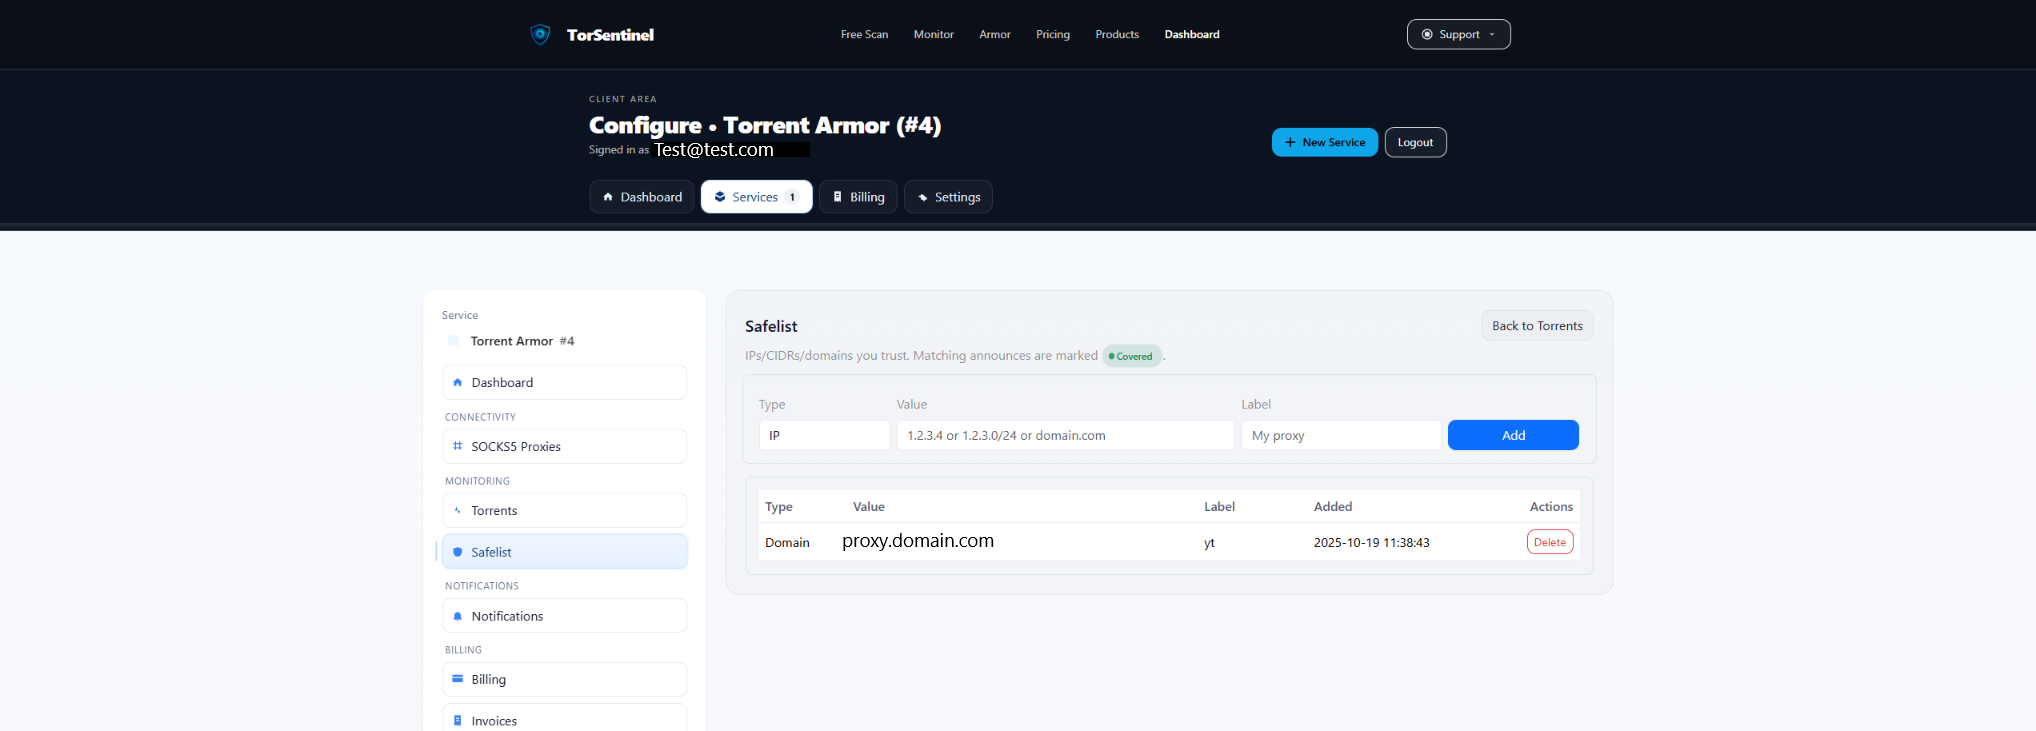Click the Logout button
The image size is (2036, 731).
pyautogui.click(x=1415, y=142)
